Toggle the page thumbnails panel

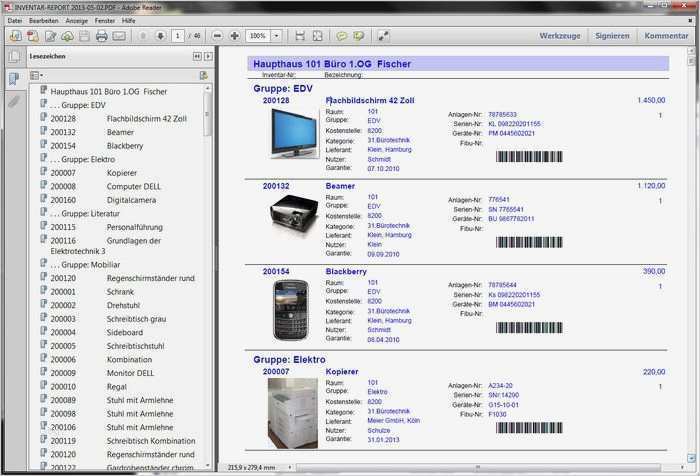pyautogui.click(x=13, y=56)
